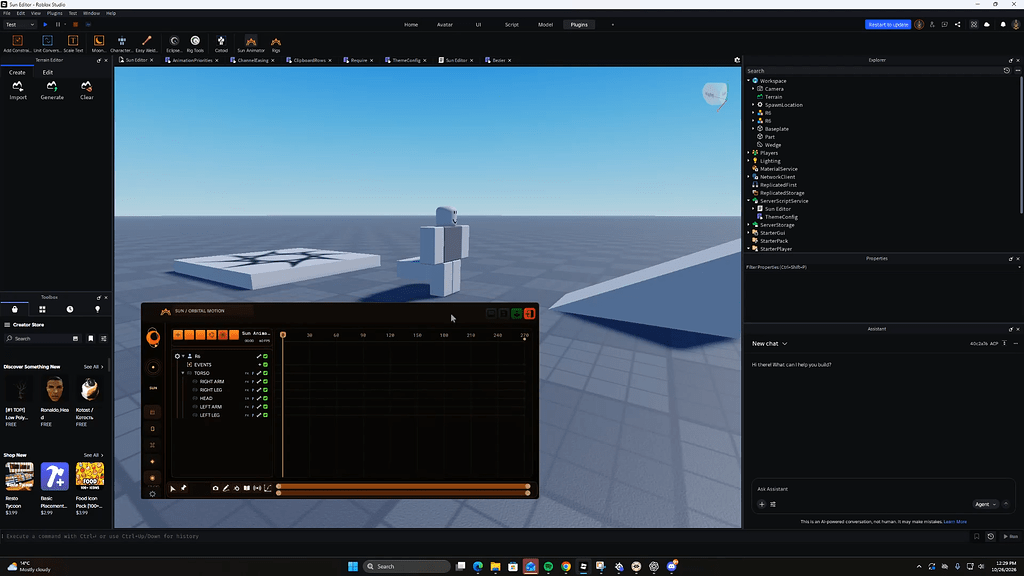
Task: Stop the test with the orange Stop button
Action: pyautogui.click(x=75, y=25)
